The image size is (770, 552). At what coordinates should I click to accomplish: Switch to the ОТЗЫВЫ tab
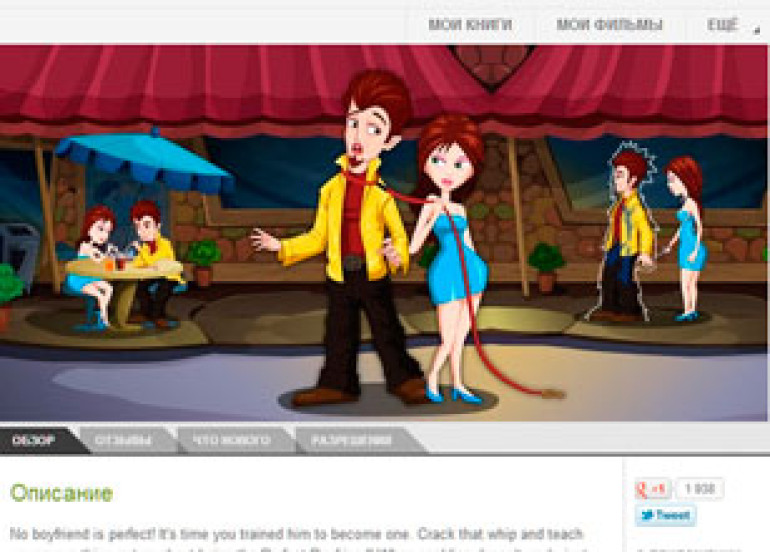tap(123, 440)
